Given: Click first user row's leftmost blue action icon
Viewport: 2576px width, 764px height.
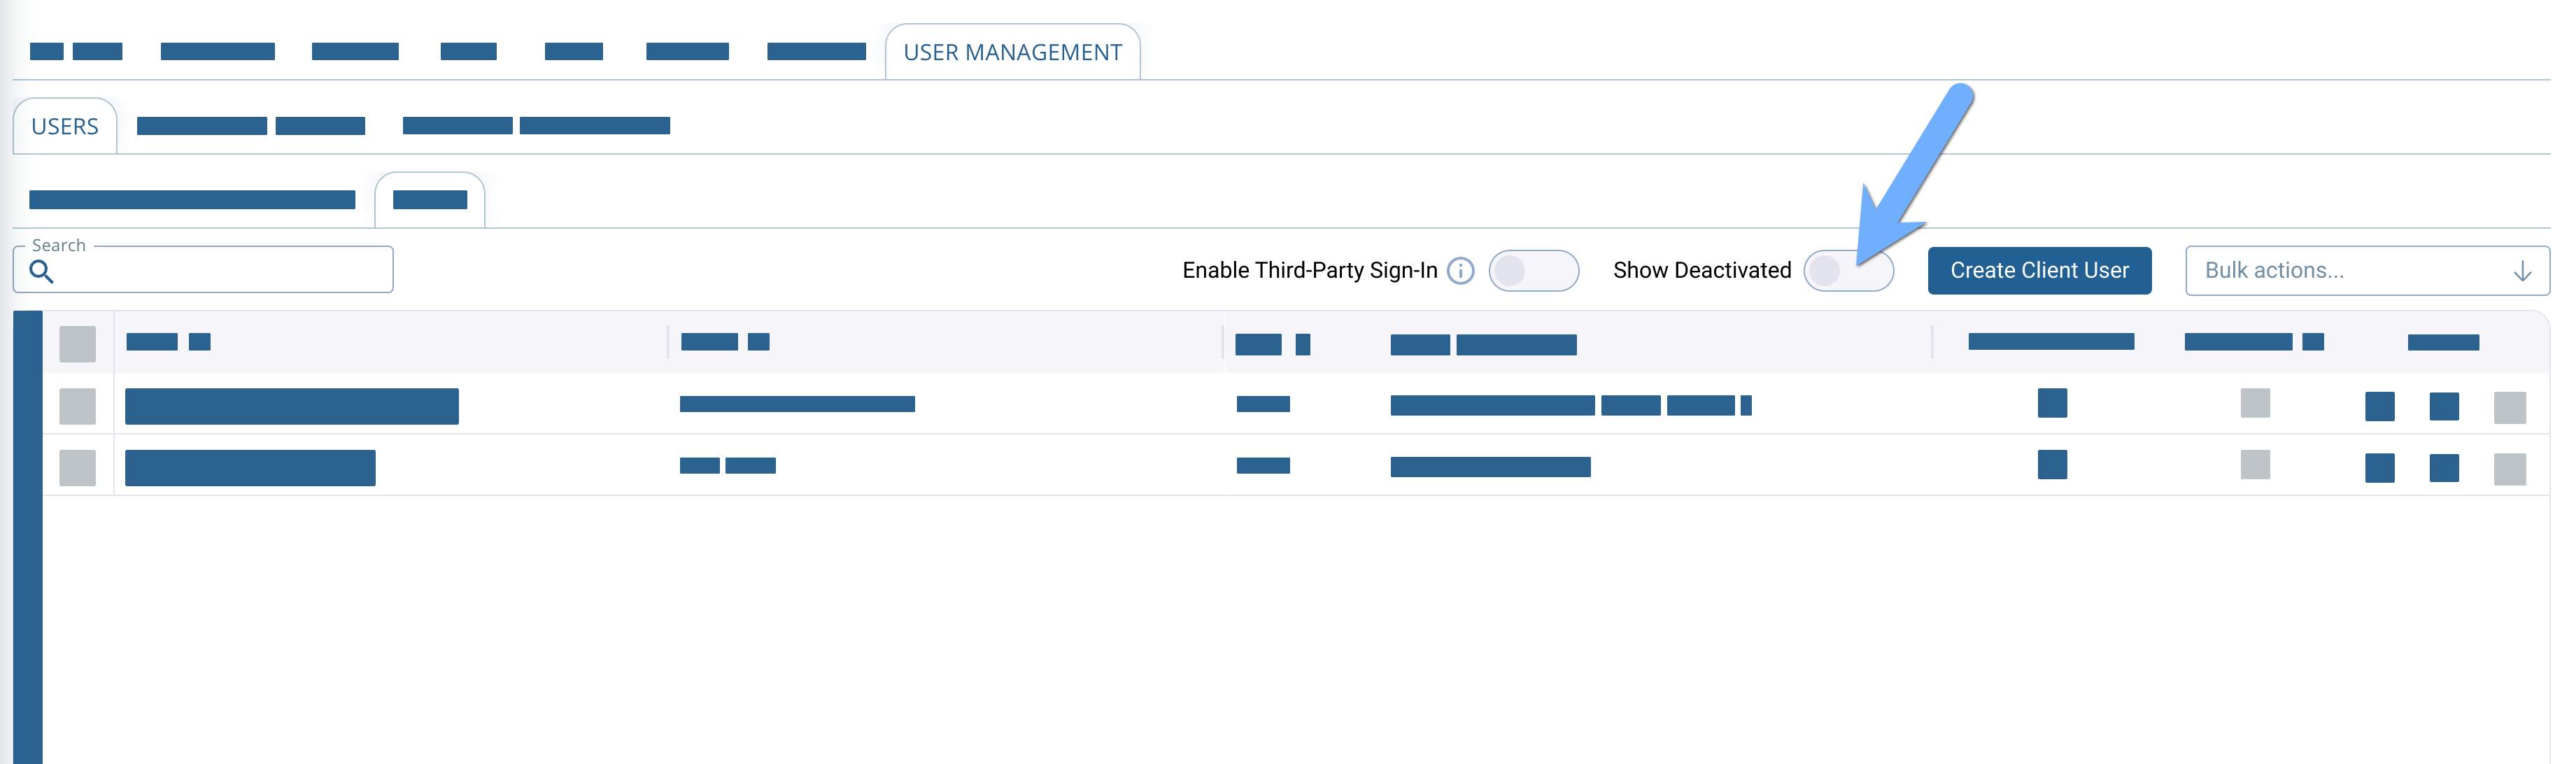Looking at the screenshot, I should [x=2379, y=406].
